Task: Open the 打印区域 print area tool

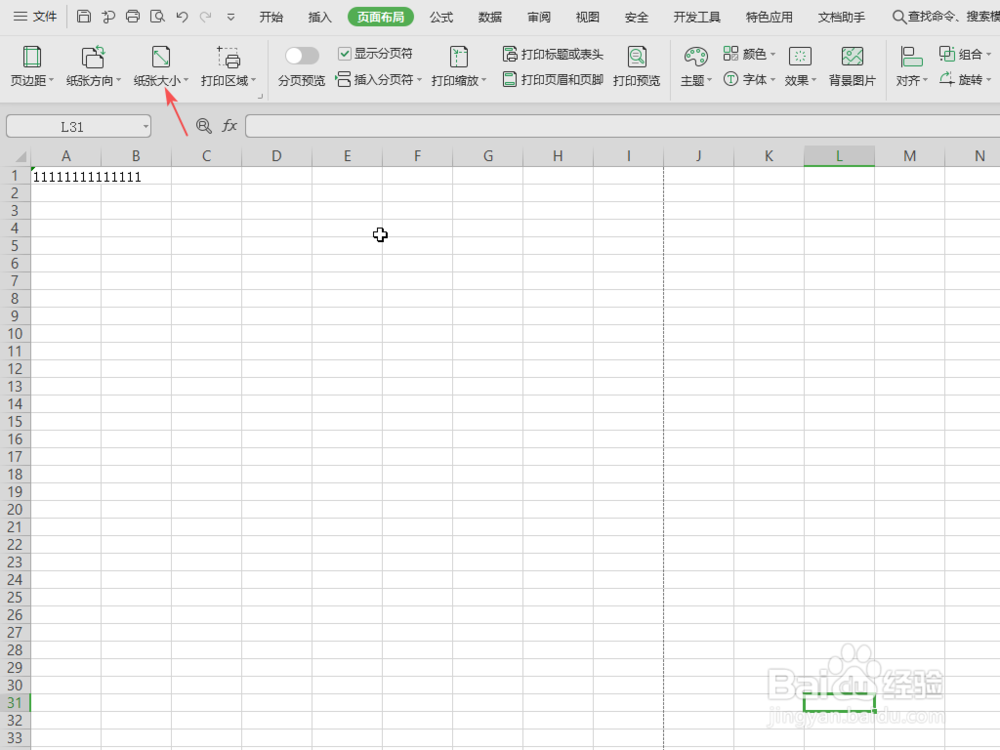Action: [228, 66]
